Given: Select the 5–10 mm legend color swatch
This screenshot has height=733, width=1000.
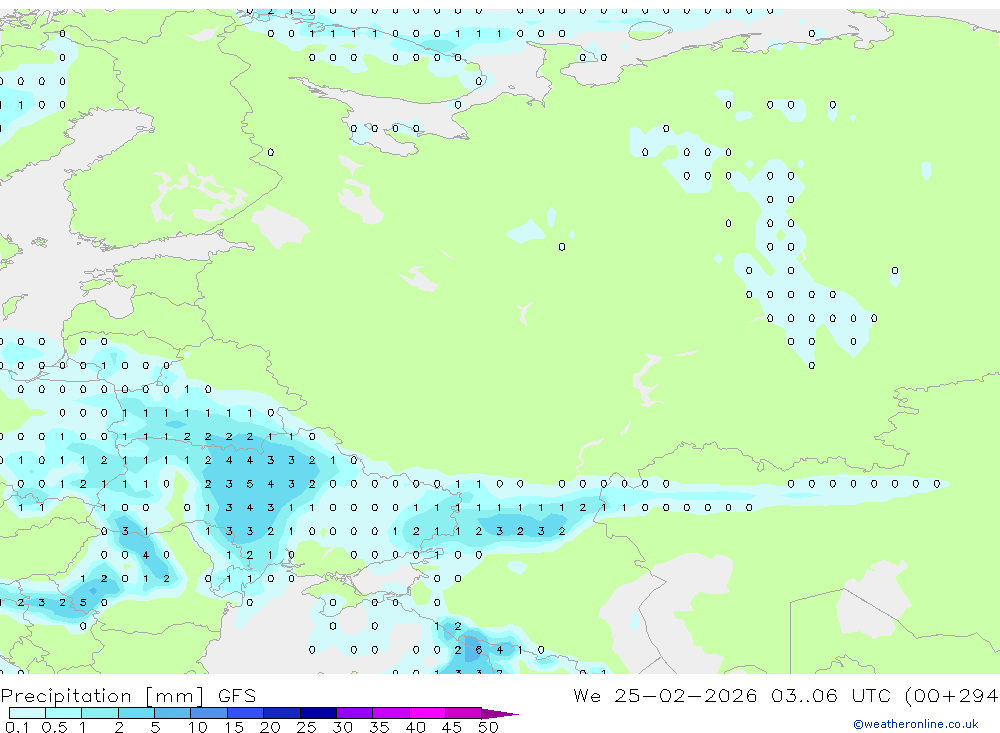Looking at the screenshot, I should (x=173, y=713).
